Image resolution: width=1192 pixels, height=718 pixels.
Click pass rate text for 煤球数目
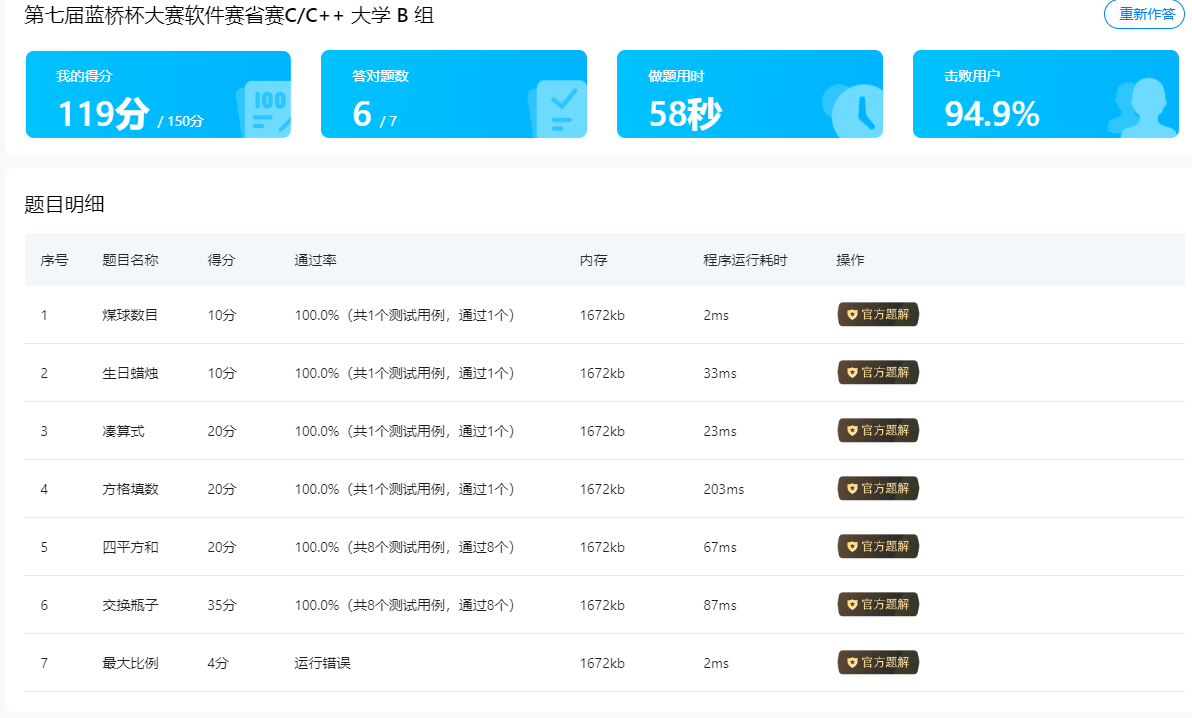(x=404, y=315)
